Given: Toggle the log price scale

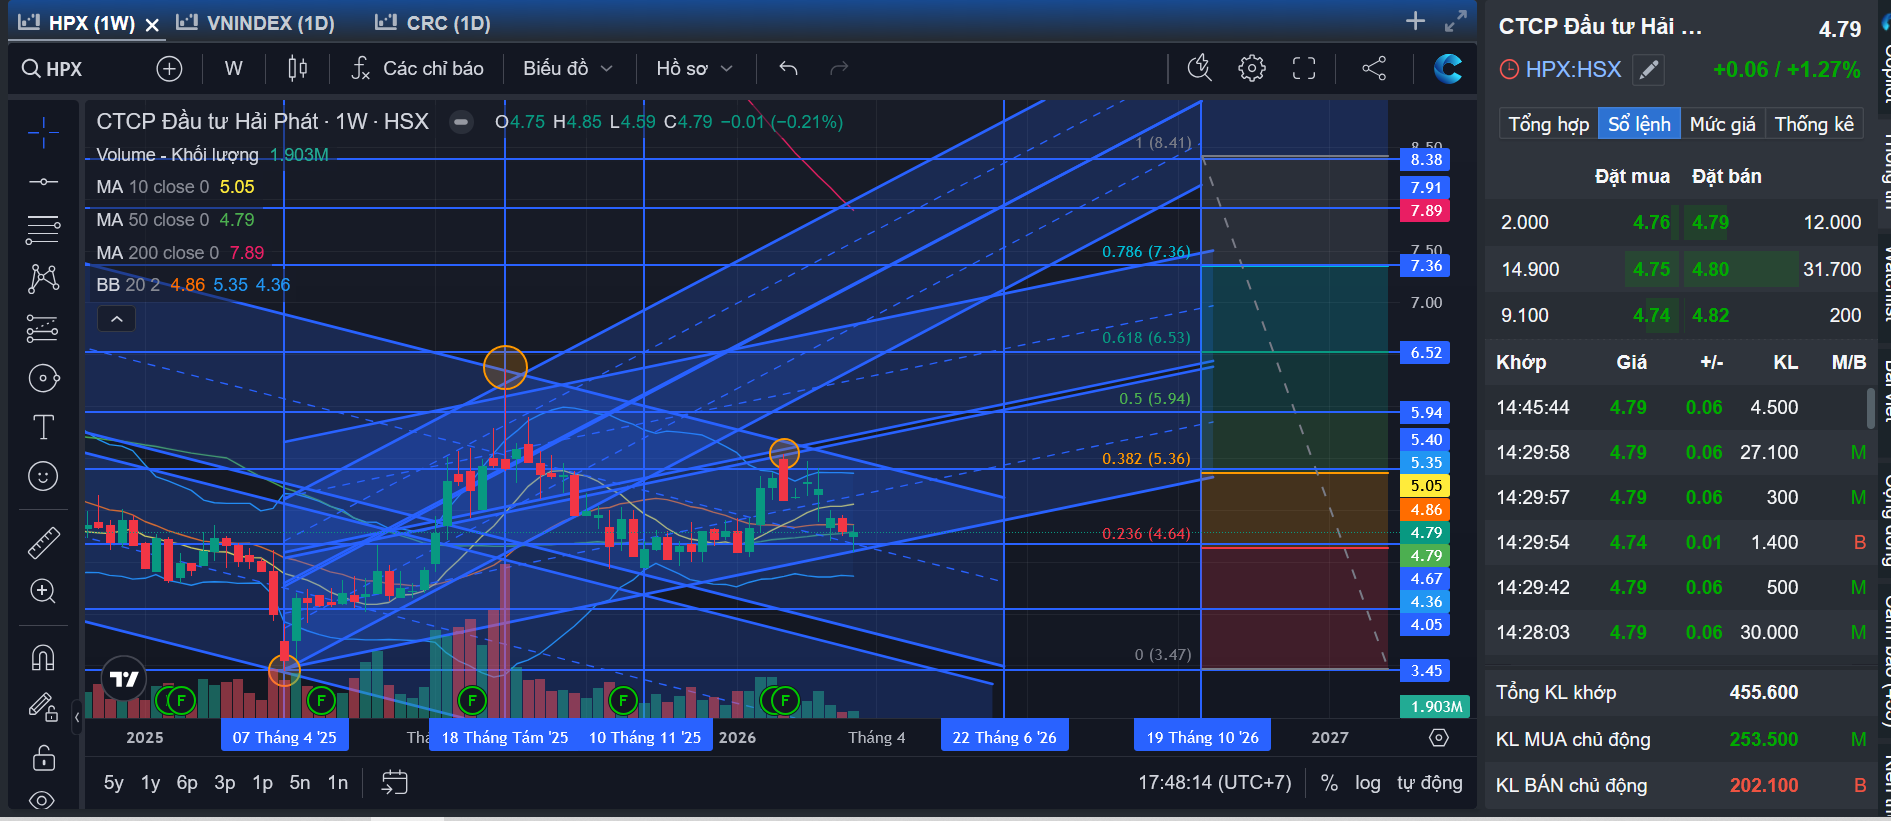Looking at the screenshot, I should tap(1368, 783).
